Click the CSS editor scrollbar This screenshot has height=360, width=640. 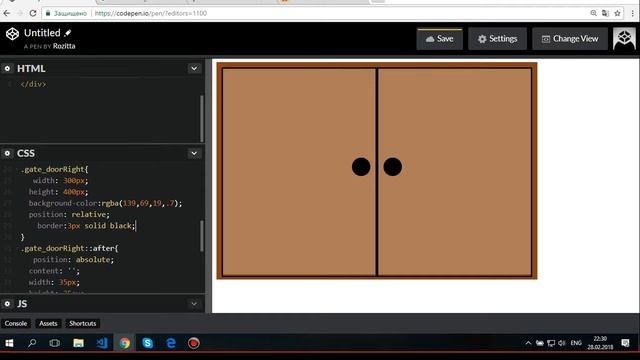pyautogui.click(x=202, y=236)
